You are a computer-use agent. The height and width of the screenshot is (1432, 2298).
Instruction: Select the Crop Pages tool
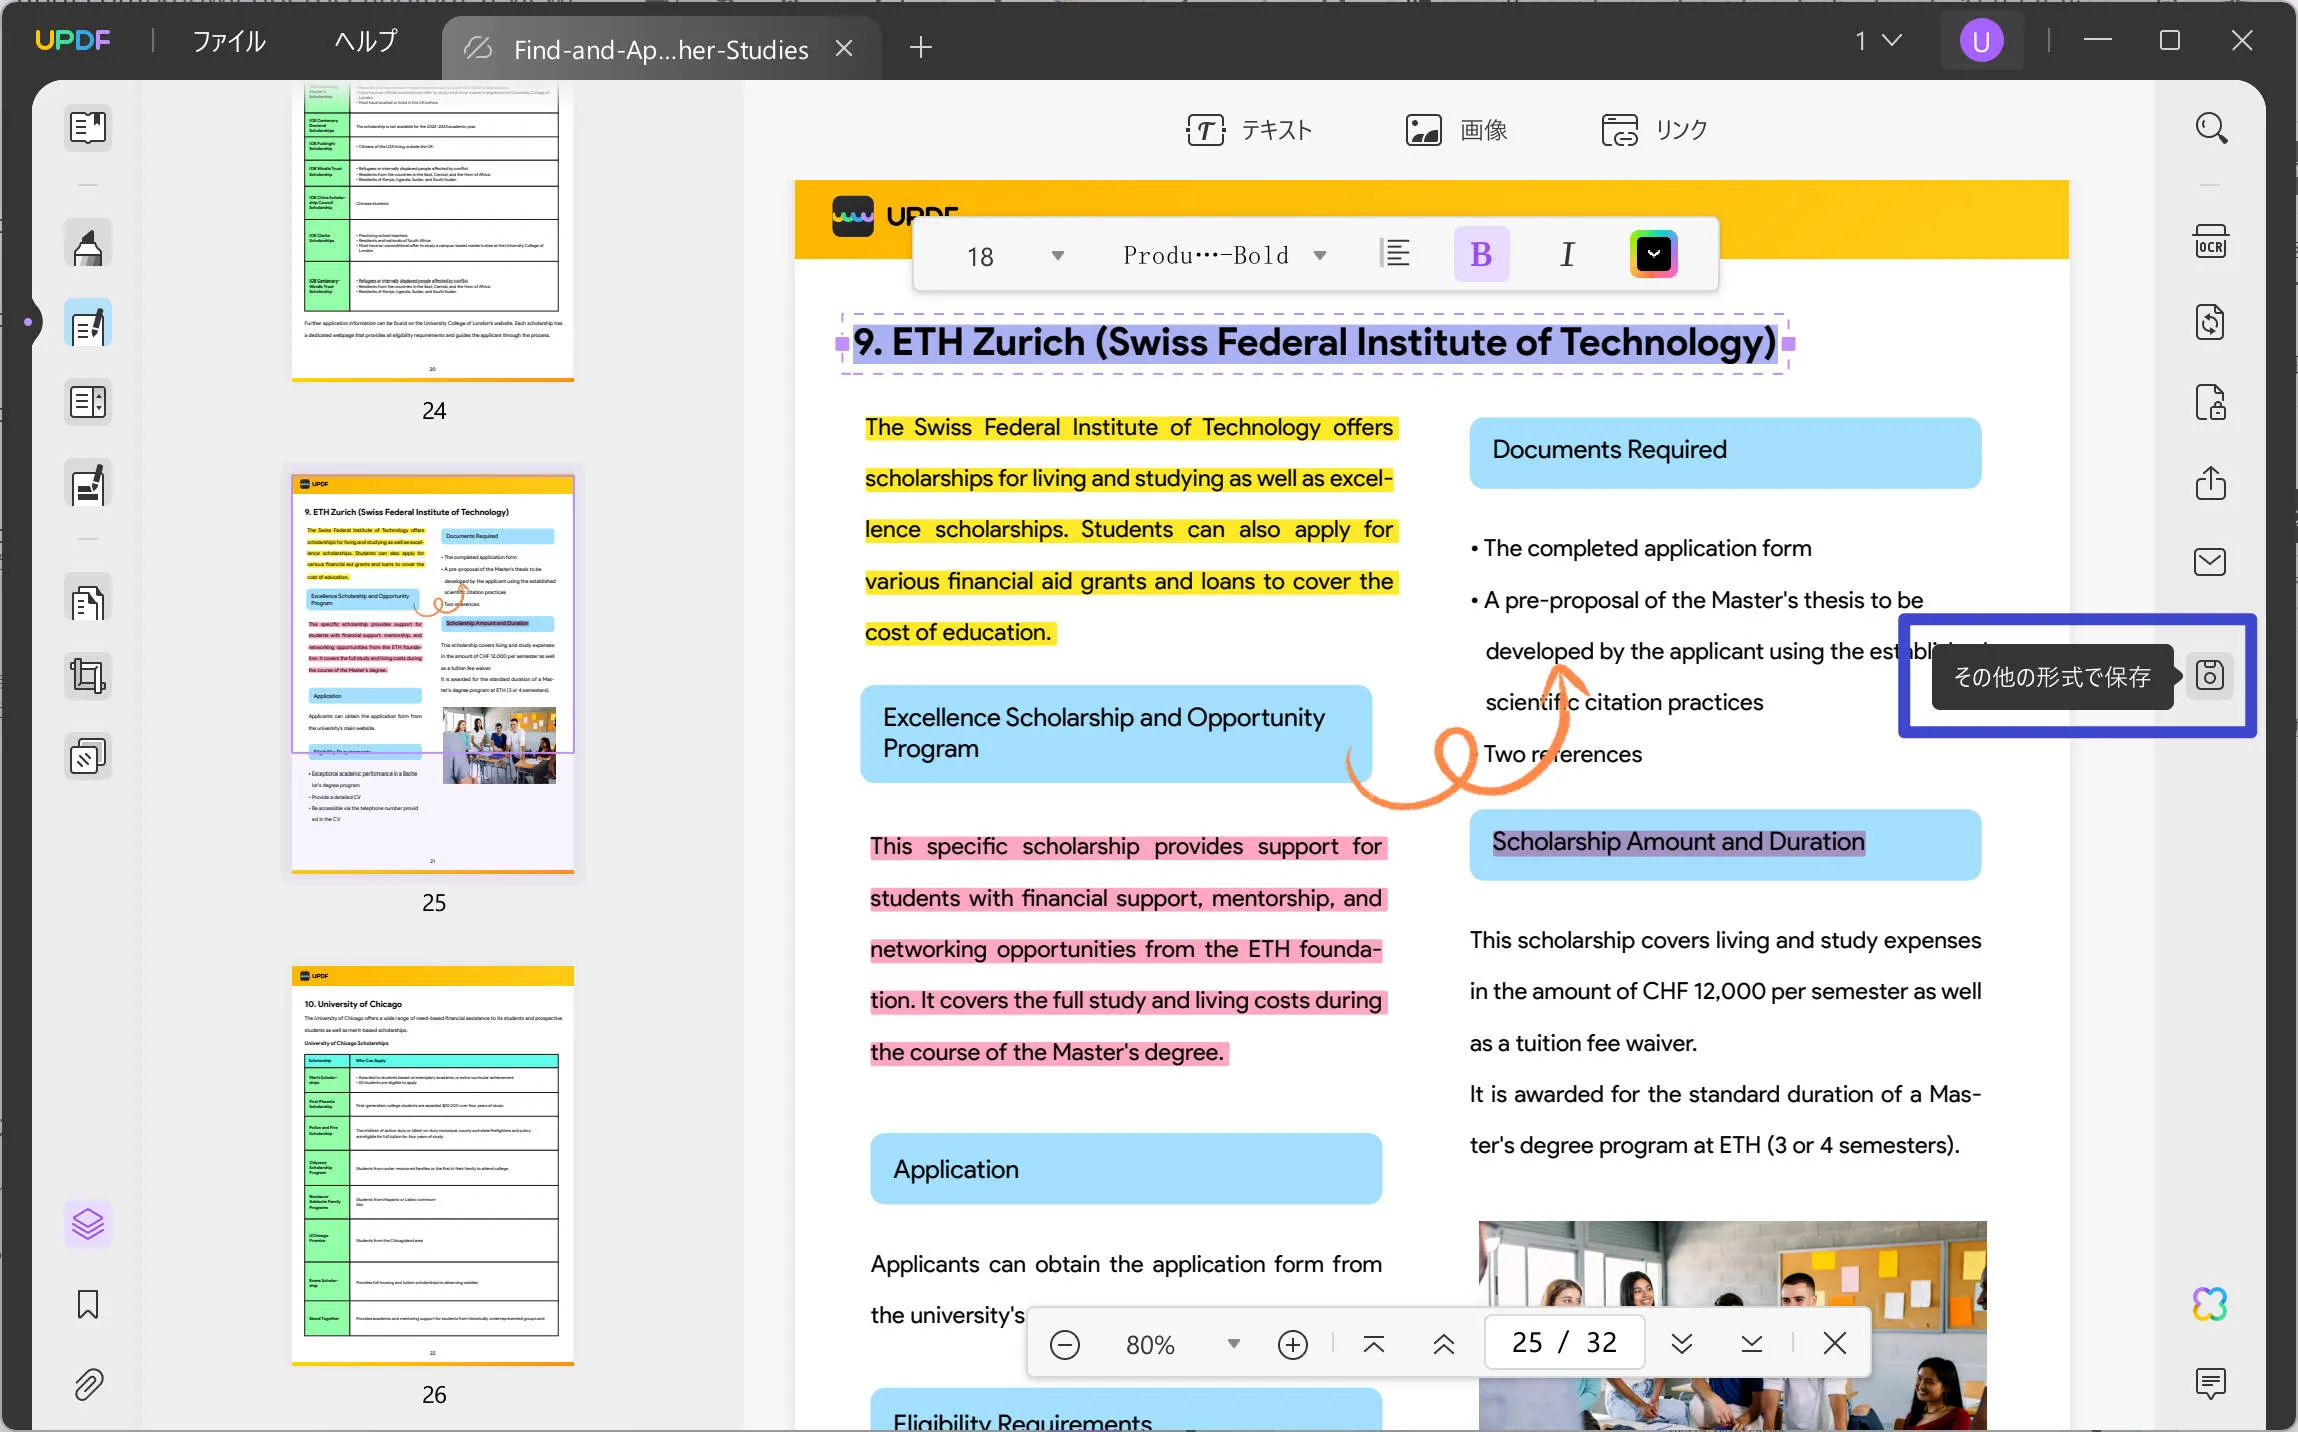(88, 677)
